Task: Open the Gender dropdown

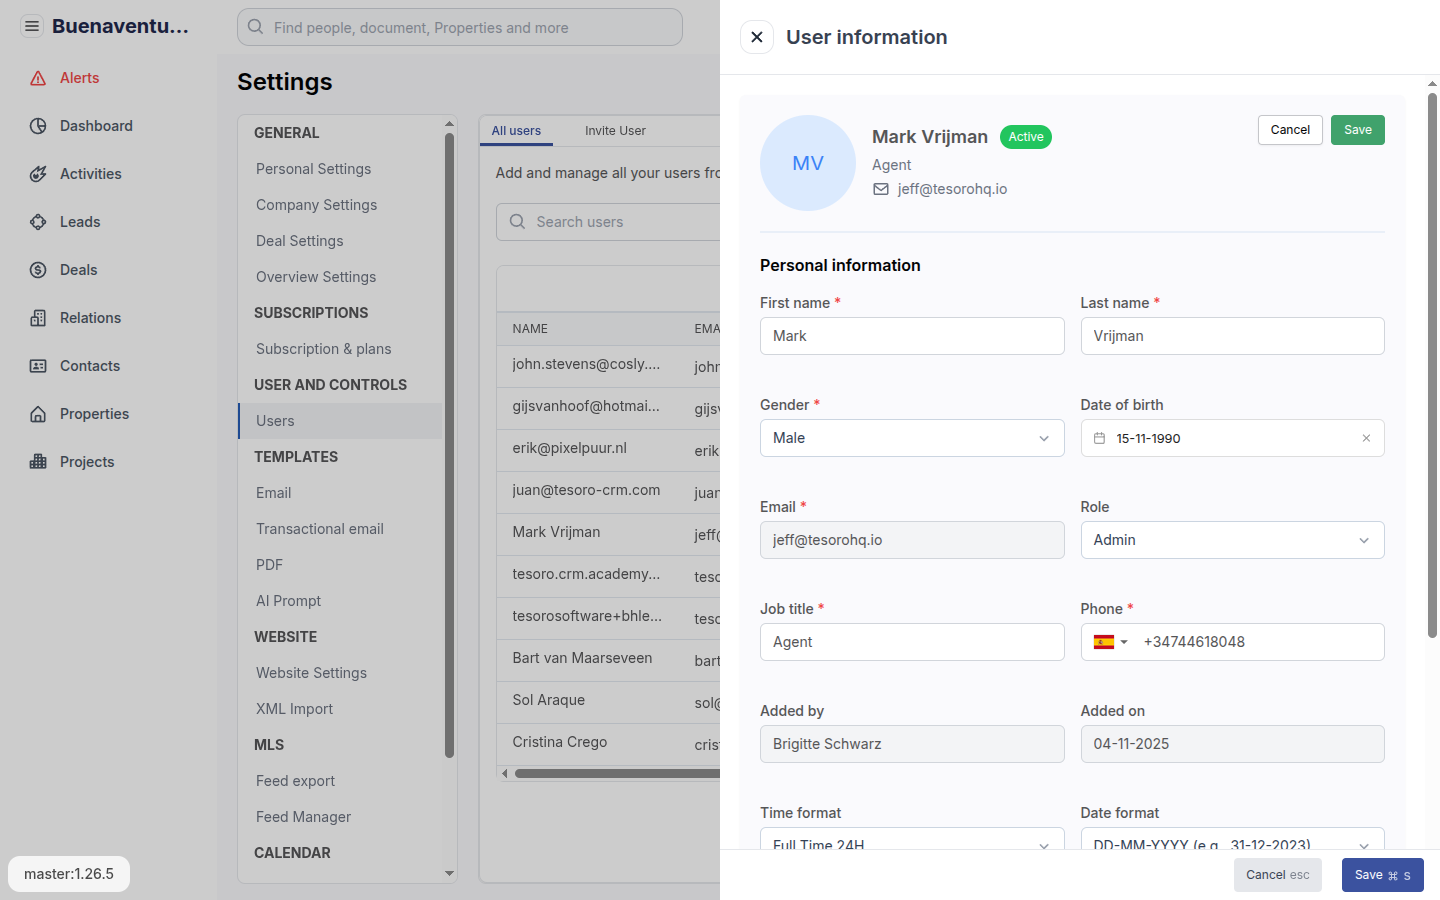Action: pos(912,438)
